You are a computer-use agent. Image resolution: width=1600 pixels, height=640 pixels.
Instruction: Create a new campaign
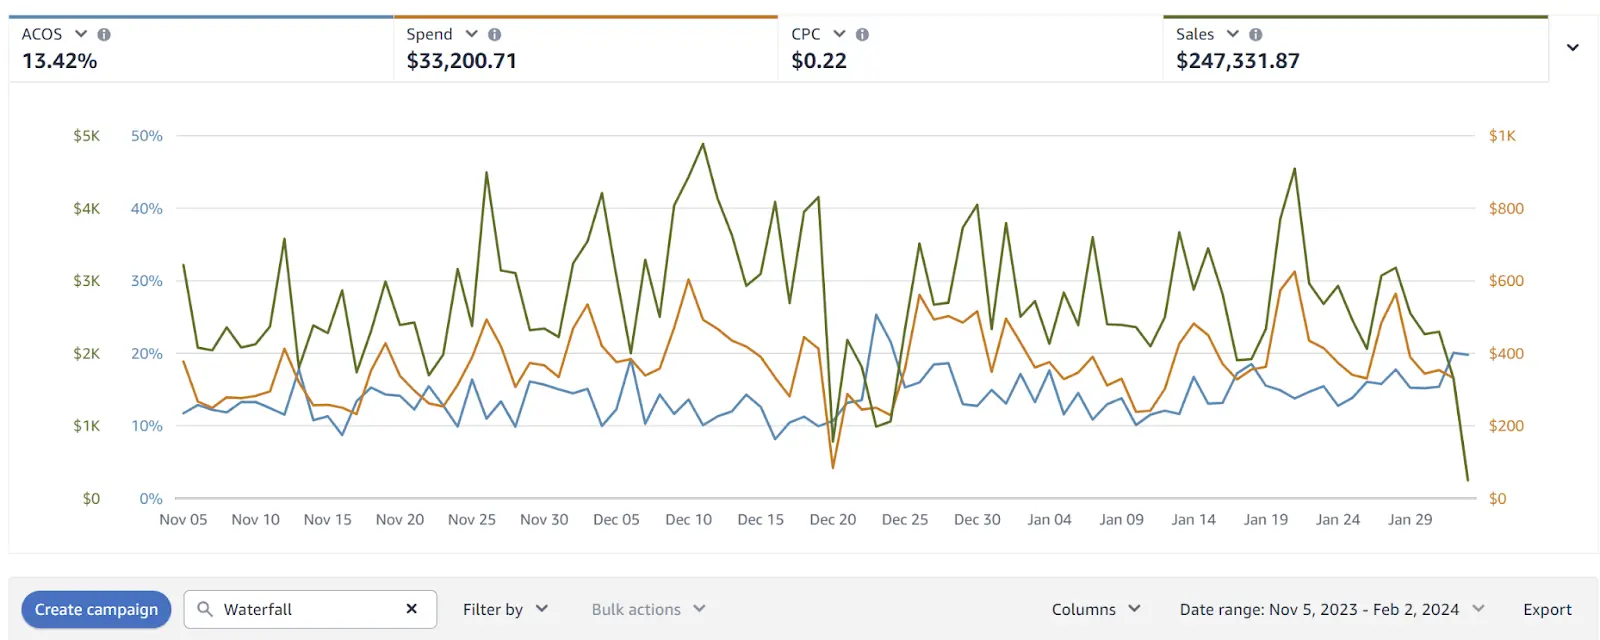(x=96, y=609)
